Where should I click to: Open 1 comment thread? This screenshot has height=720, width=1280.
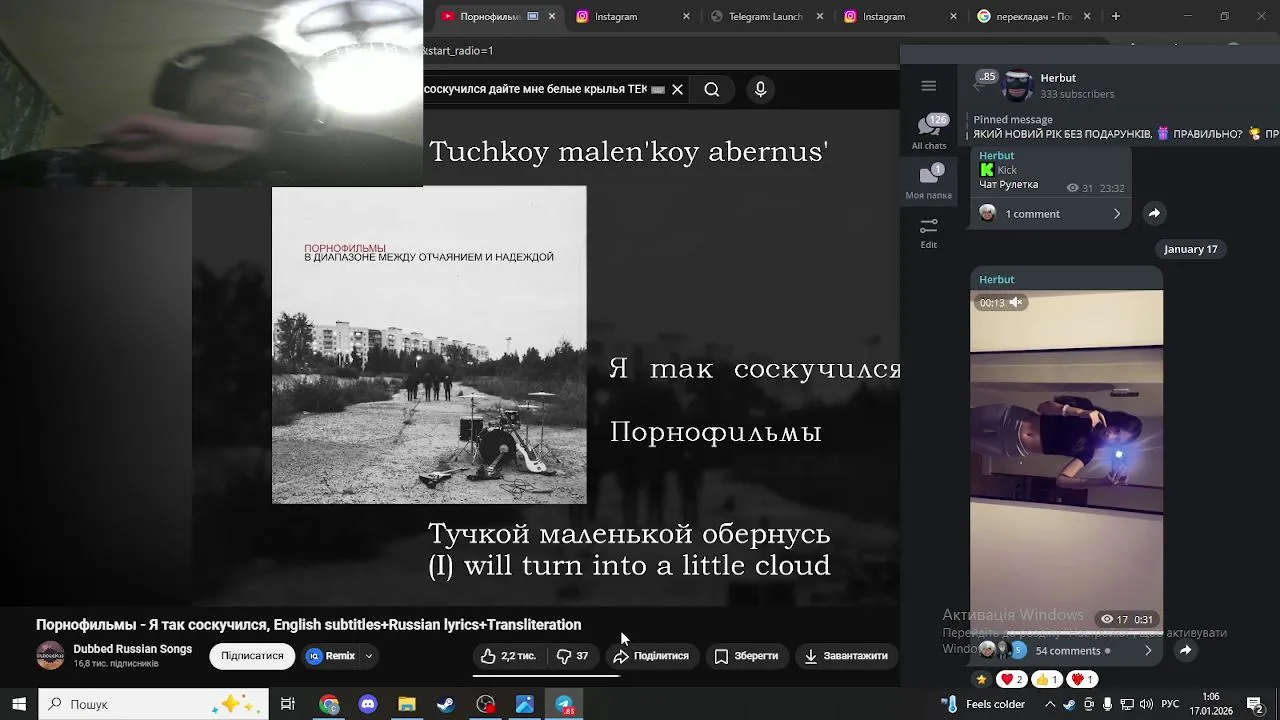pyautogui.click(x=1049, y=213)
